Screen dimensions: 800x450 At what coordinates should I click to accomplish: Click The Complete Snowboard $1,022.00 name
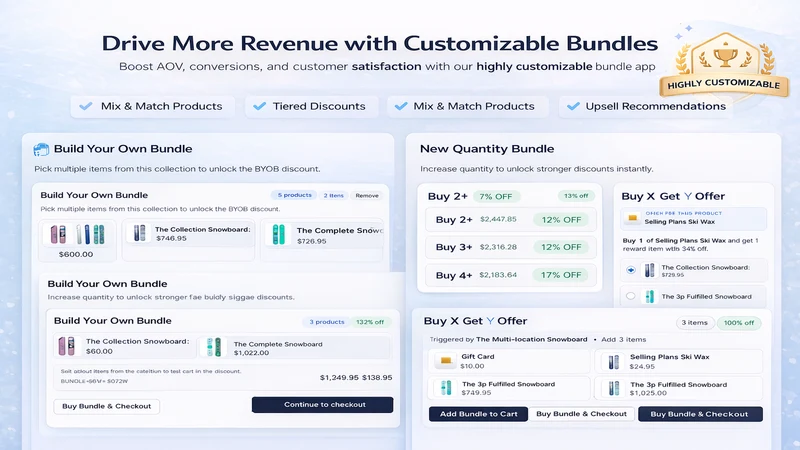click(x=278, y=344)
